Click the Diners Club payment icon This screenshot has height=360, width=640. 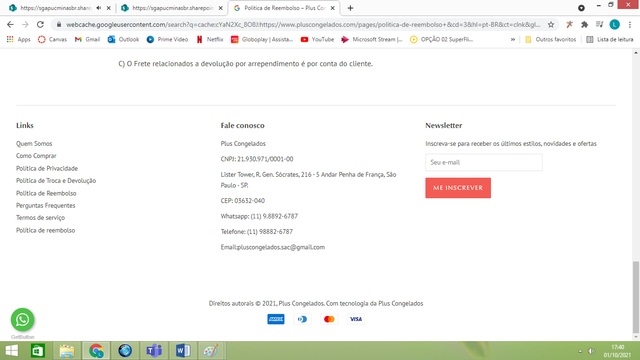click(x=302, y=319)
